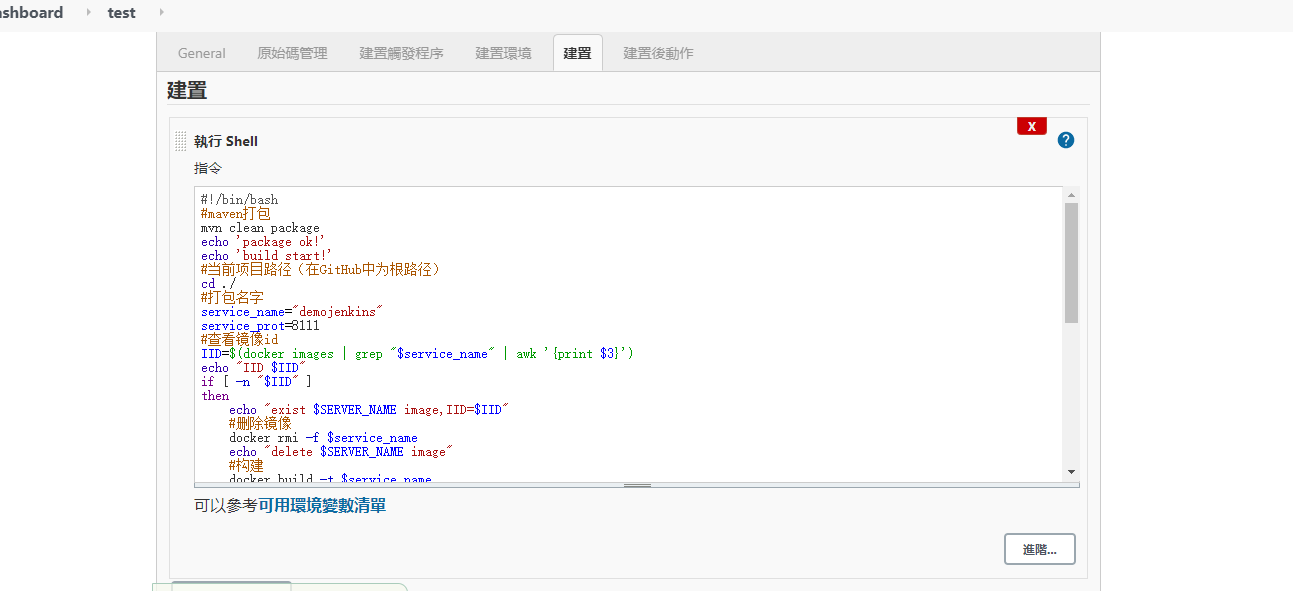Open the 可用環境變數清單 link
Screen dimensions: 1293x591
point(322,506)
